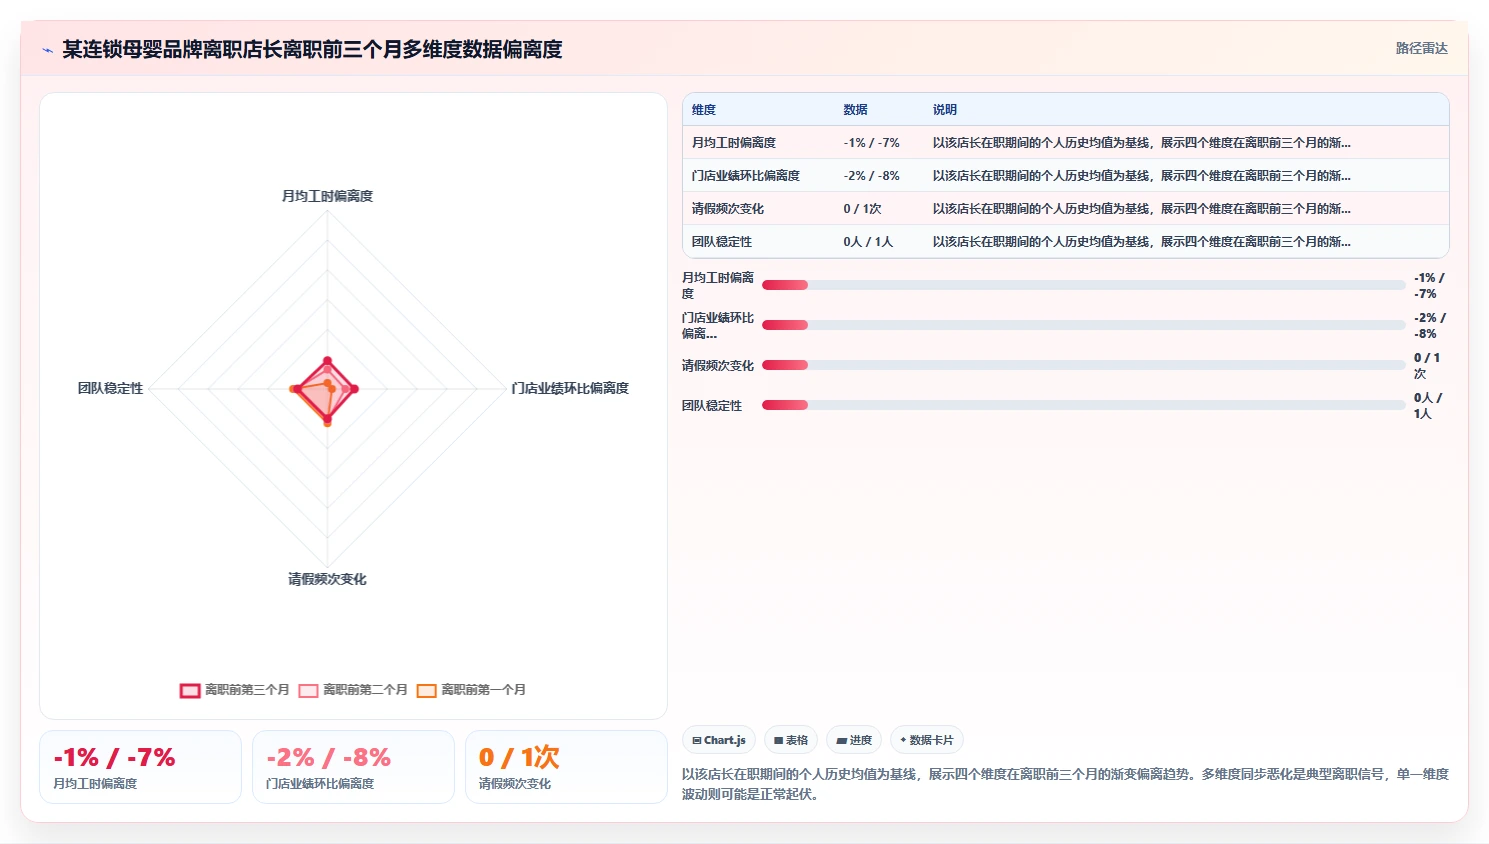Screen dimensions: 1489x844
Task: Click the radar chart data polygon
Action: (x=325, y=391)
